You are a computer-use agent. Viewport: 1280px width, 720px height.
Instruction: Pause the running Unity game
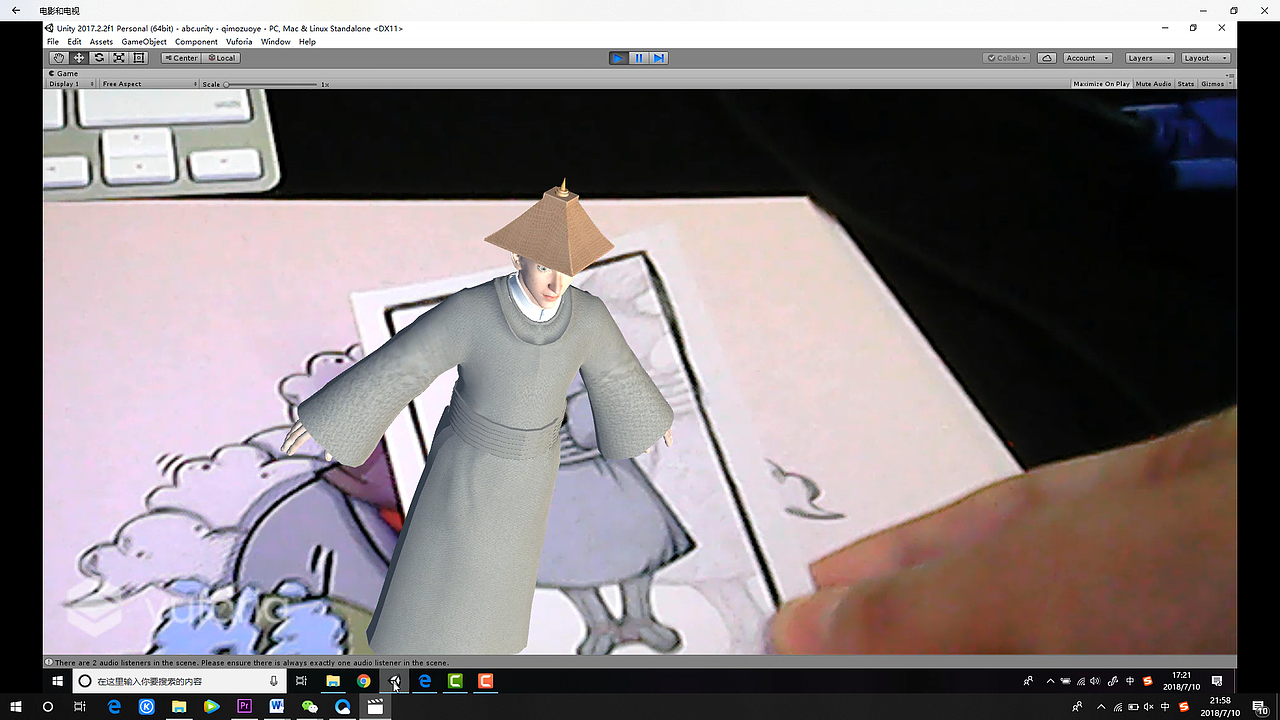(x=638, y=58)
